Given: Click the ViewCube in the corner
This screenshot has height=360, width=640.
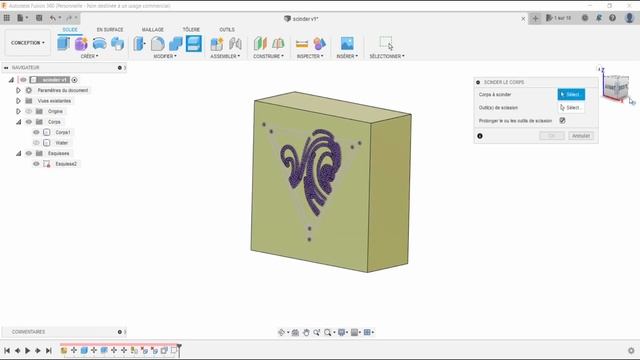Looking at the screenshot, I should tap(616, 87).
